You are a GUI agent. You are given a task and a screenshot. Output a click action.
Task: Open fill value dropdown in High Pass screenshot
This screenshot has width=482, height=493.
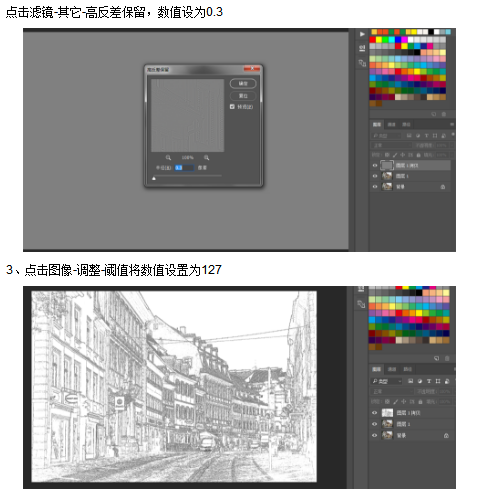tap(452, 155)
